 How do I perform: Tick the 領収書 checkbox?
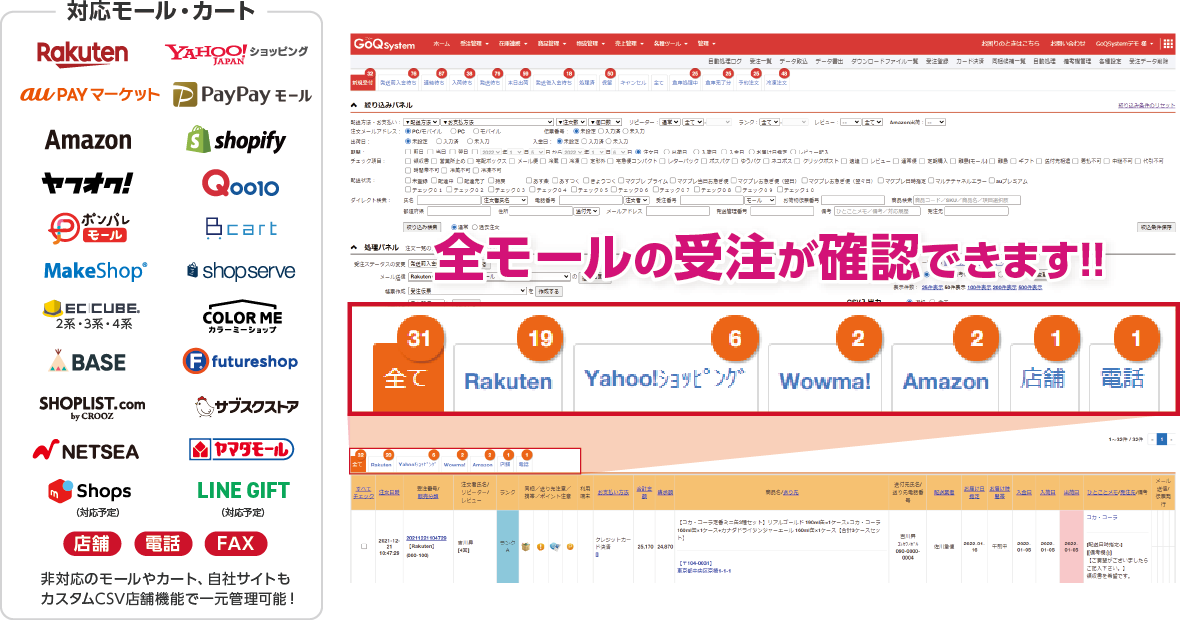(x=409, y=161)
